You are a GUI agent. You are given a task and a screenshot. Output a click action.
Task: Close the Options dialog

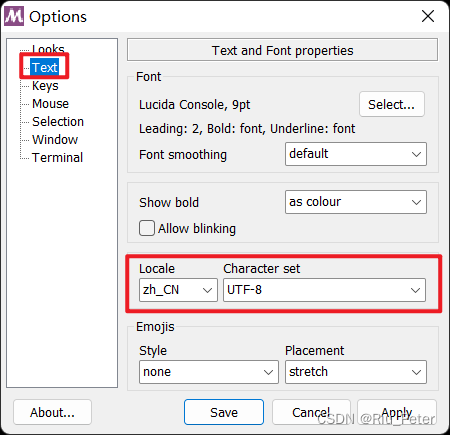coord(428,16)
